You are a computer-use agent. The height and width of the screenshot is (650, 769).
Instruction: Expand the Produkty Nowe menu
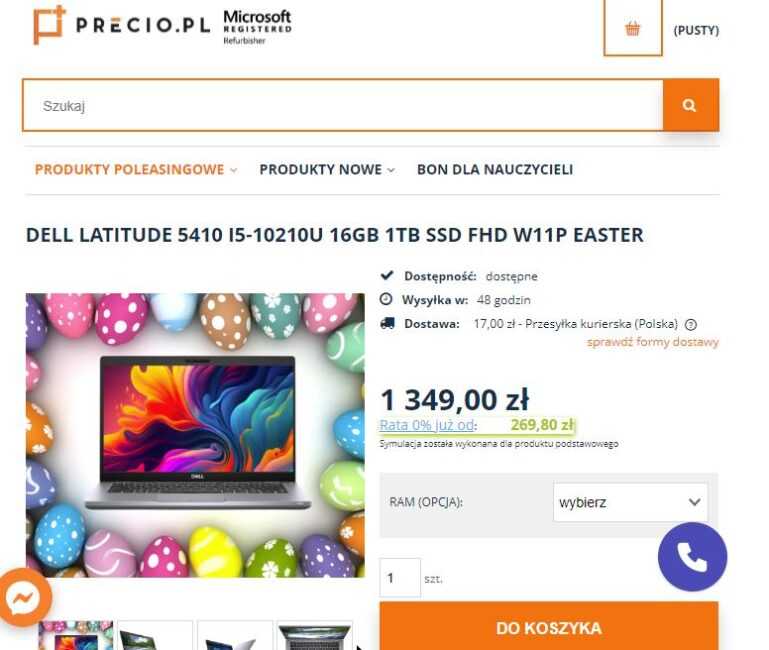coord(327,170)
